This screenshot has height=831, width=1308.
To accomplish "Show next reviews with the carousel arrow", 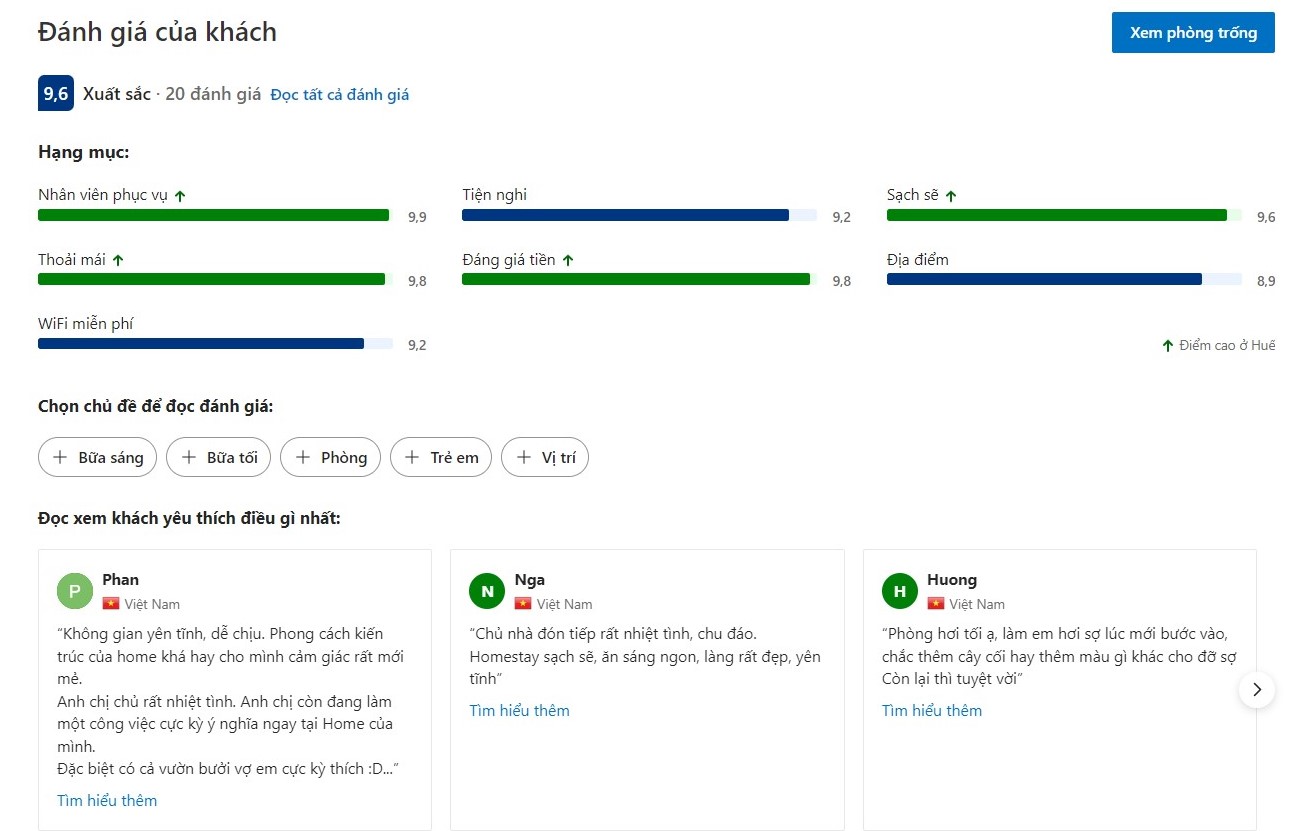I will pyautogui.click(x=1257, y=689).
